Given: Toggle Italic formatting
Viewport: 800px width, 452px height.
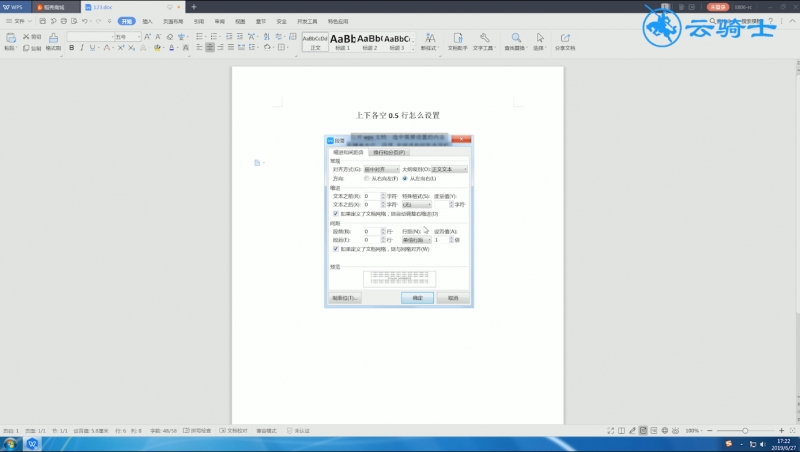Looking at the screenshot, I should 82,47.
